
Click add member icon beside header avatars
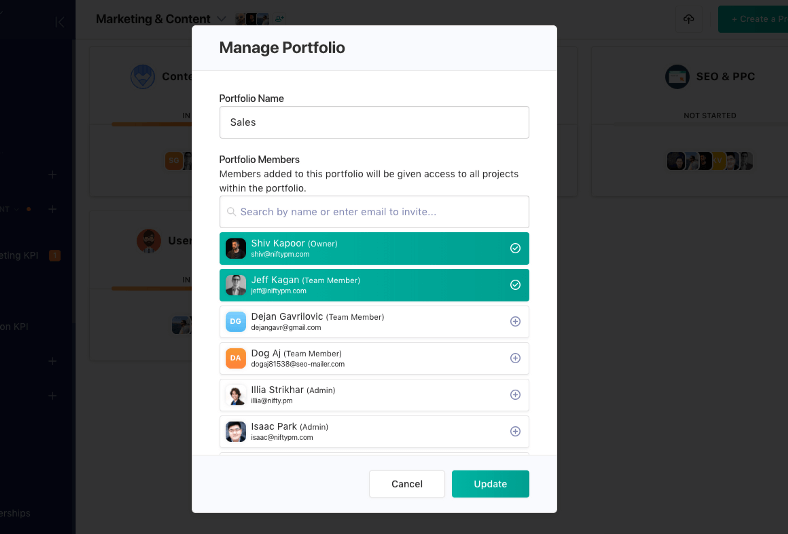tap(279, 19)
